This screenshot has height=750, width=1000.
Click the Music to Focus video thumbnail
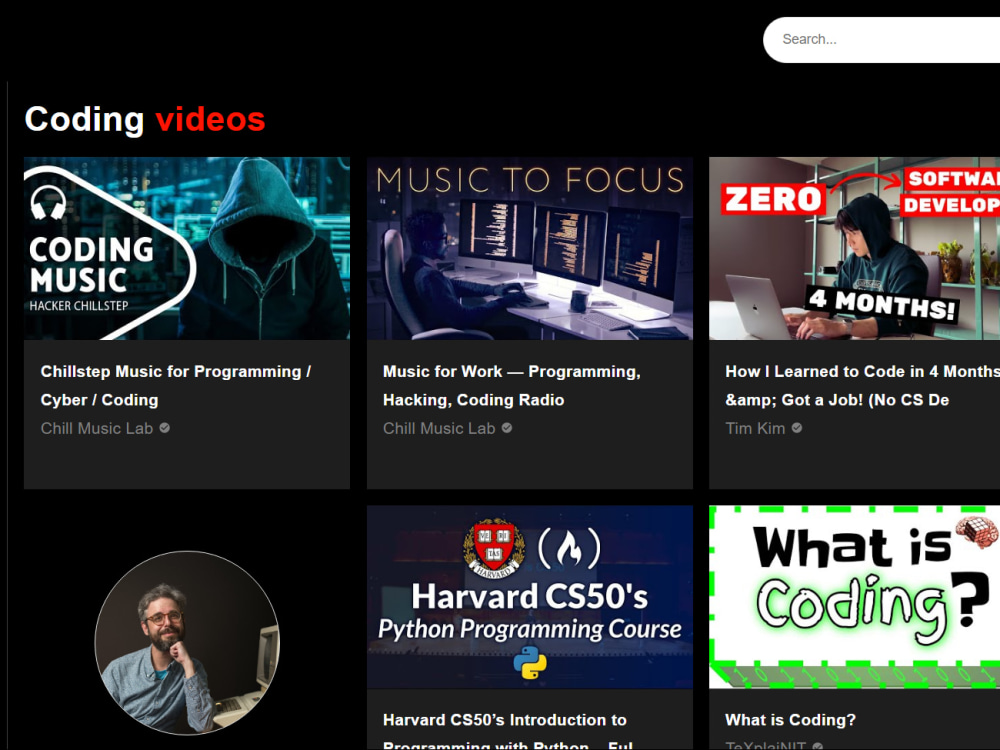point(529,248)
